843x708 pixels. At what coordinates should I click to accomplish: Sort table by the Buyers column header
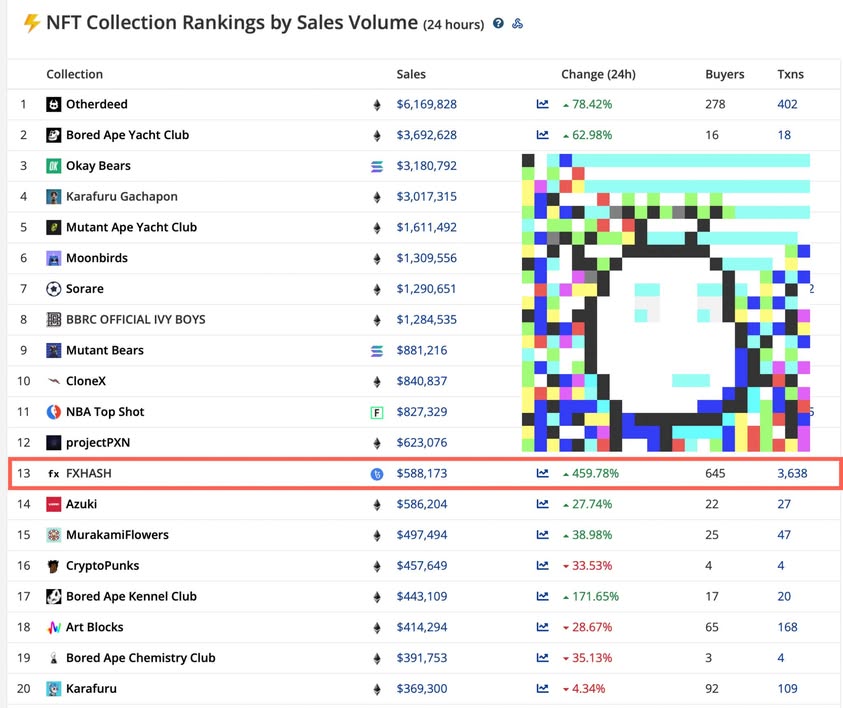pyautogui.click(x=724, y=74)
